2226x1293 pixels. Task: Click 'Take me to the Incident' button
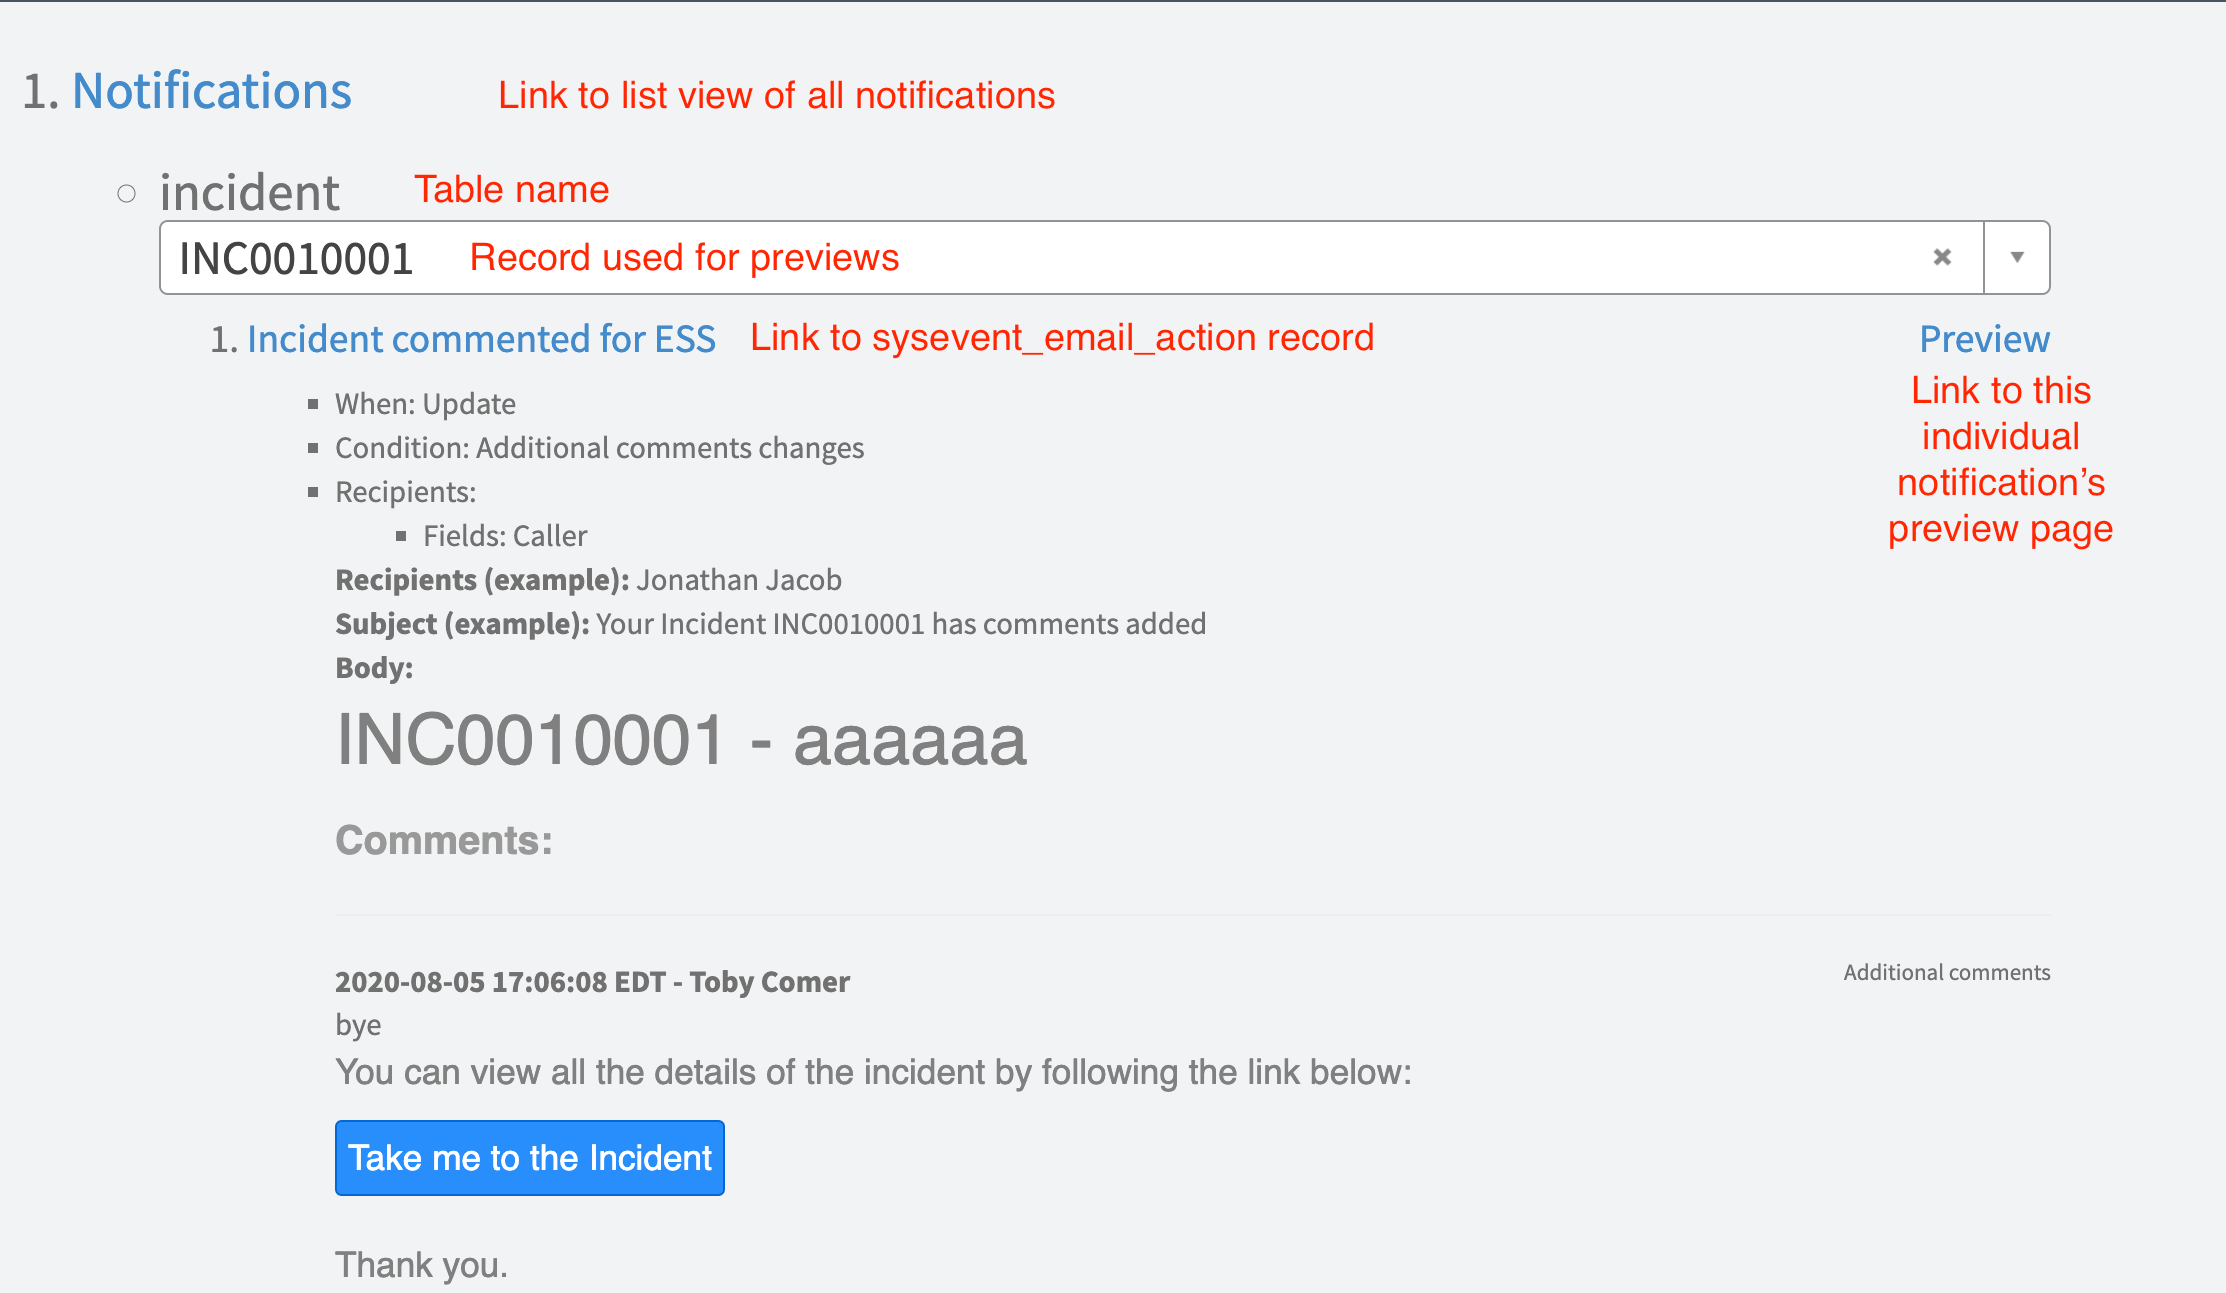click(x=528, y=1158)
